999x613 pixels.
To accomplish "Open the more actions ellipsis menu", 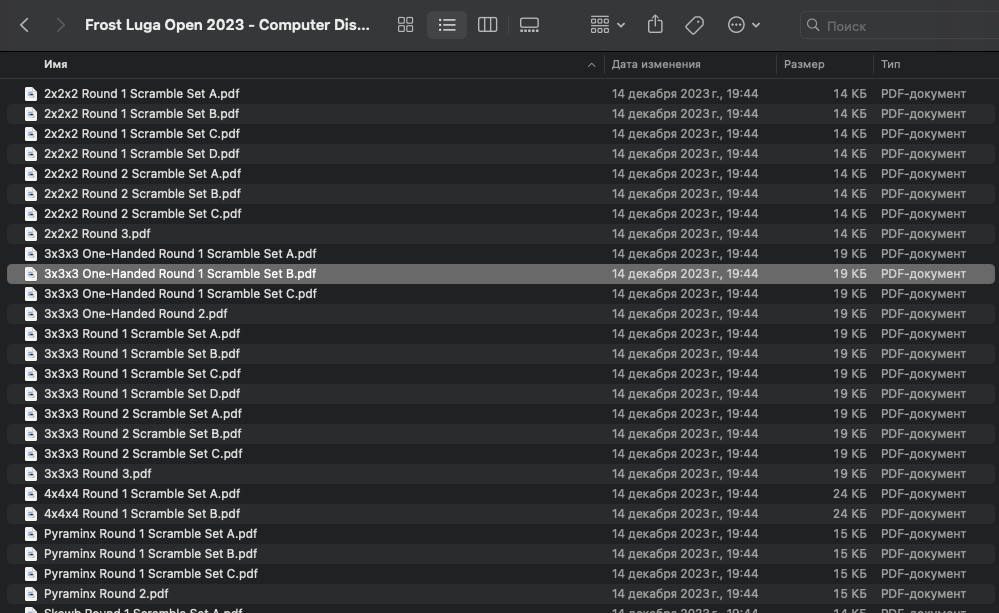I will (x=743, y=25).
